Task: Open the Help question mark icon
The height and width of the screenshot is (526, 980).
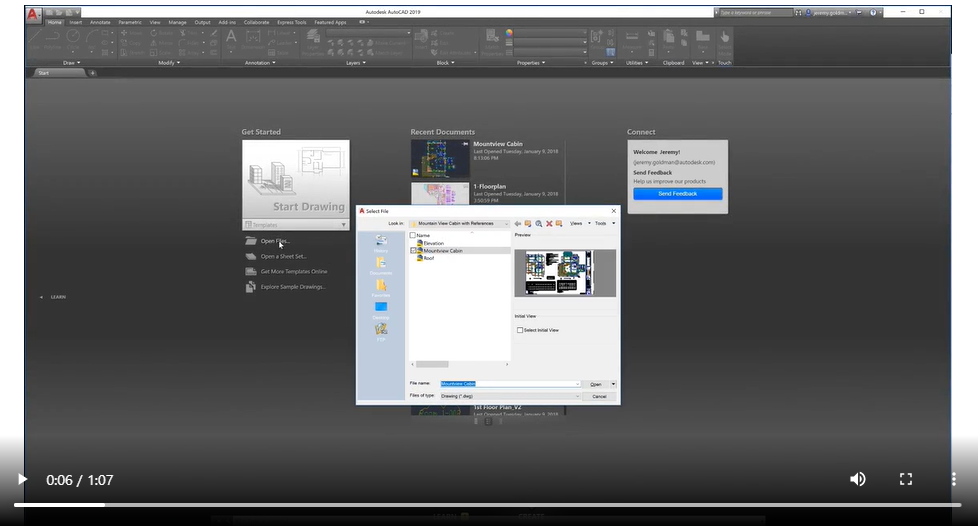Action: 873,12
